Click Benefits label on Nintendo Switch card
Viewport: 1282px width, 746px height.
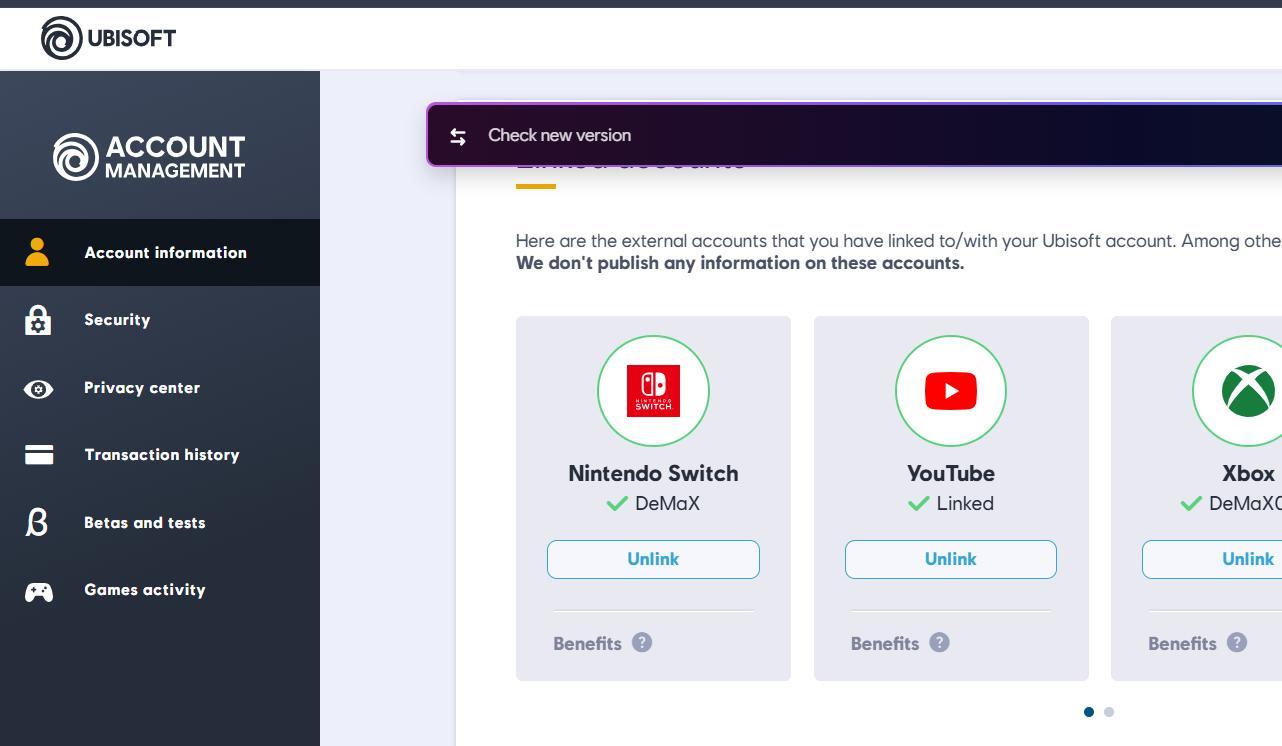coord(587,644)
